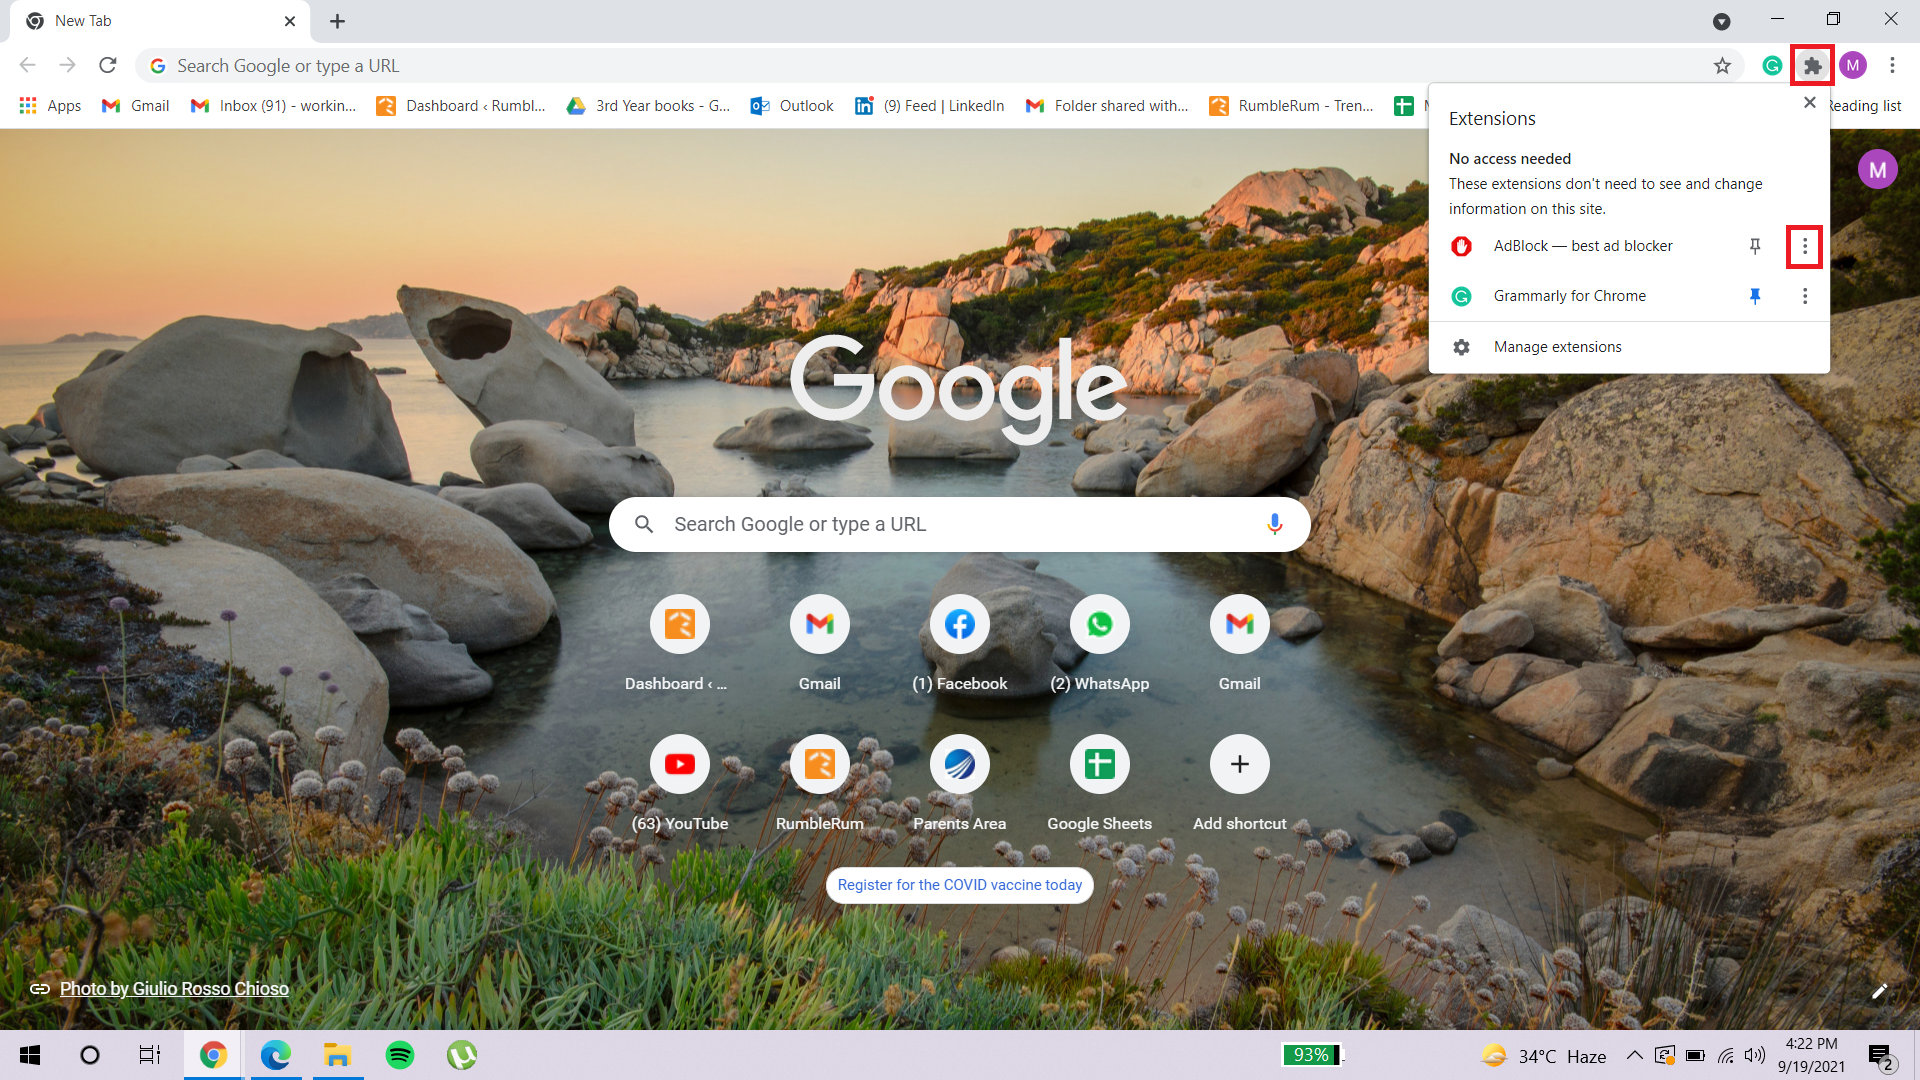Show hidden system tray icons

1634,1055
